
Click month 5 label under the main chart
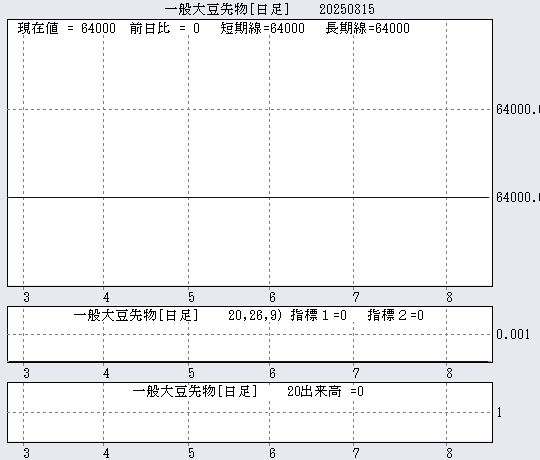click(191, 297)
